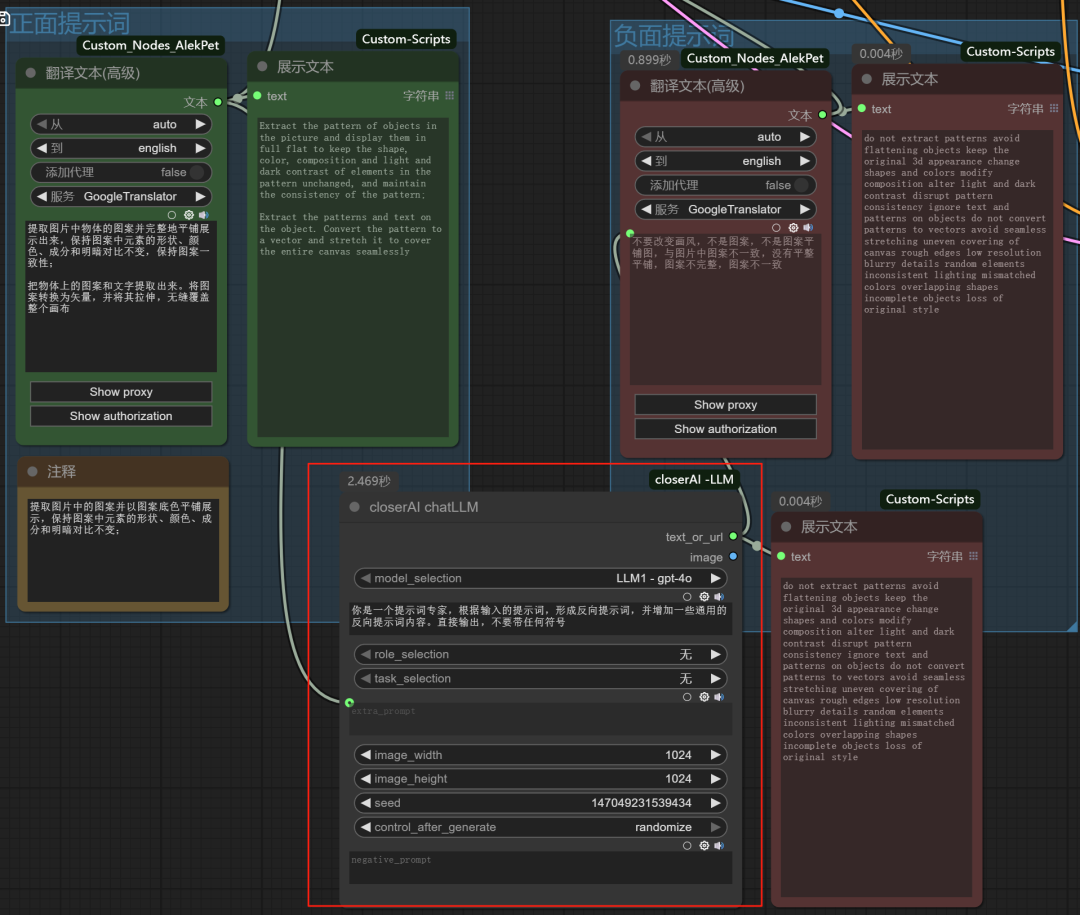Click extra_prompt input port on closerAI node
Image resolution: width=1080 pixels, height=915 pixels.
[x=349, y=702]
